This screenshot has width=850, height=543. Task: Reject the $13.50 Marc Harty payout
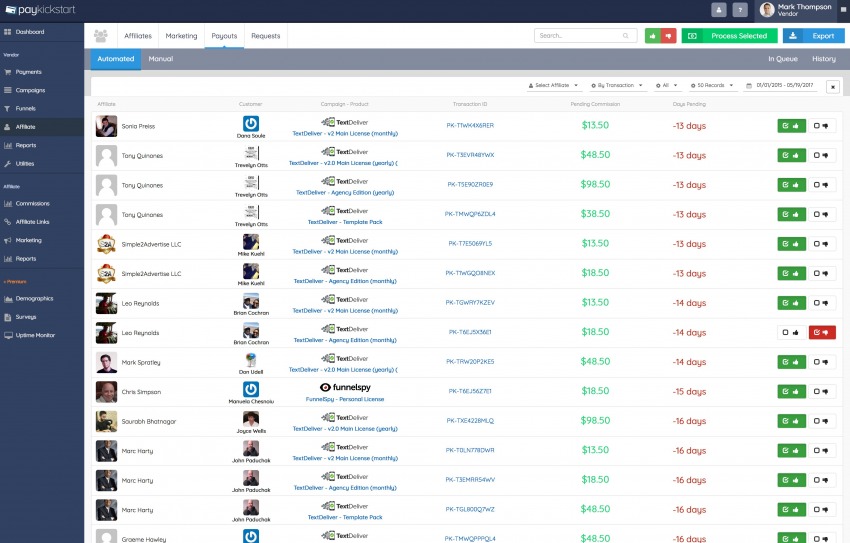tap(821, 450)
